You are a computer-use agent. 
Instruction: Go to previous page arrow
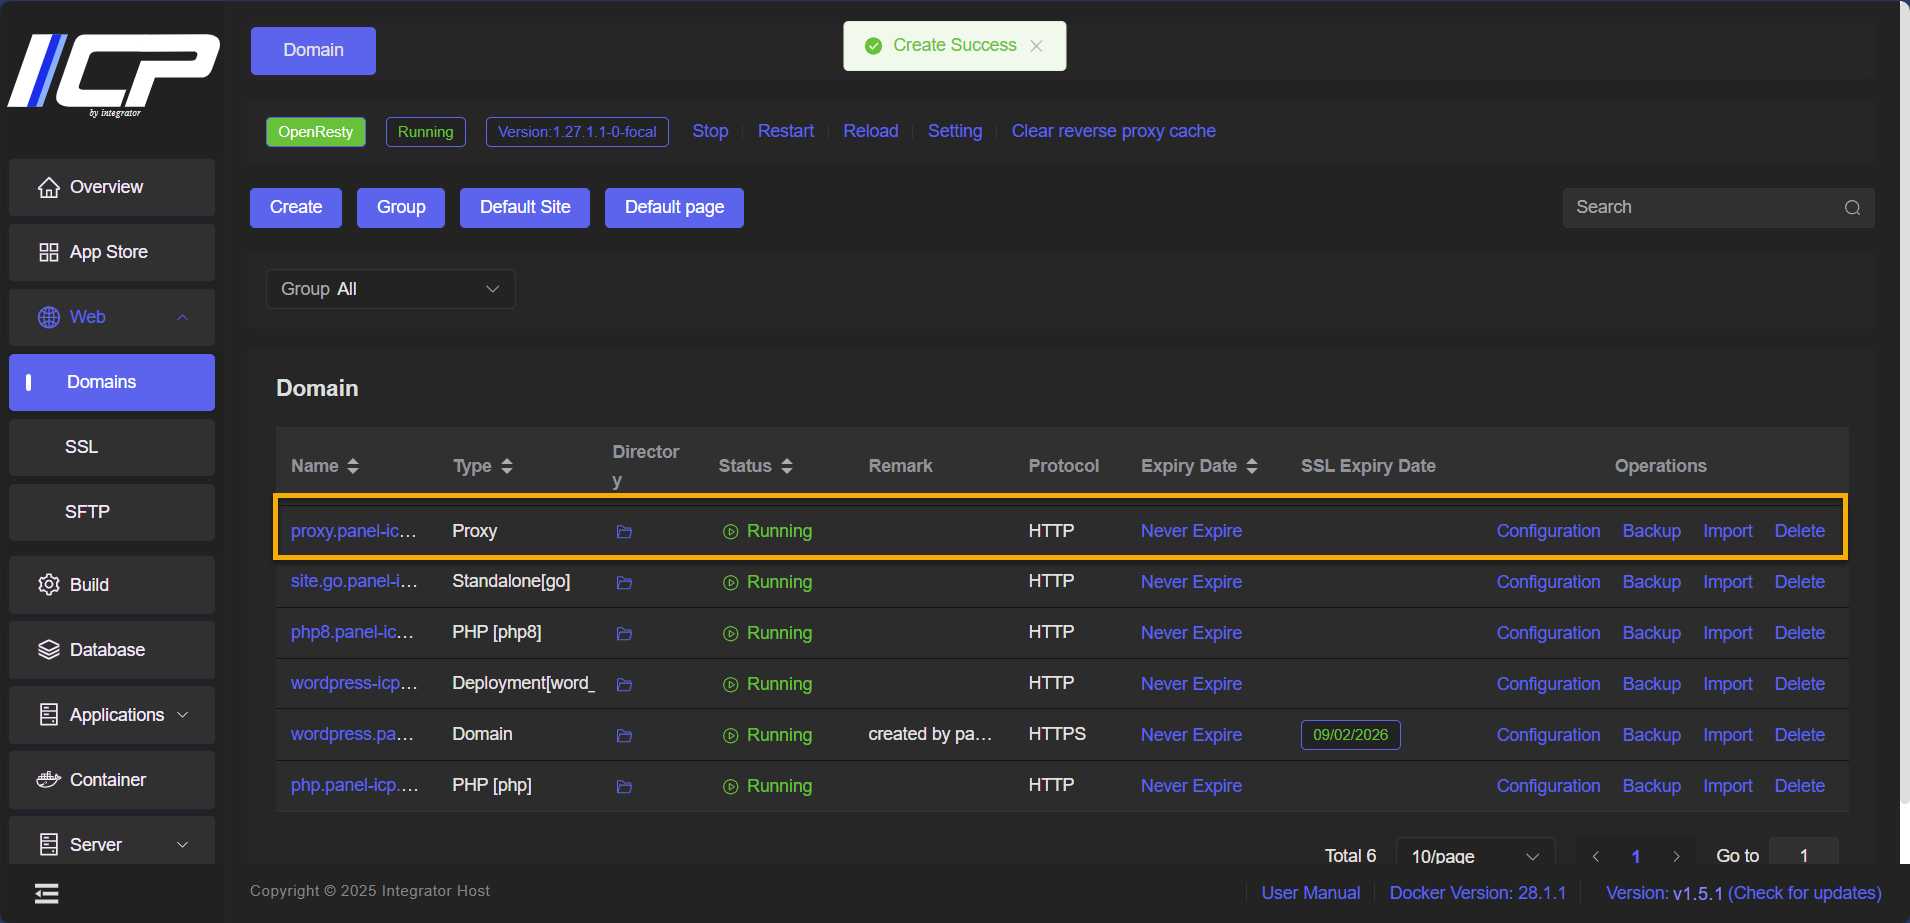click(1596, 856)
